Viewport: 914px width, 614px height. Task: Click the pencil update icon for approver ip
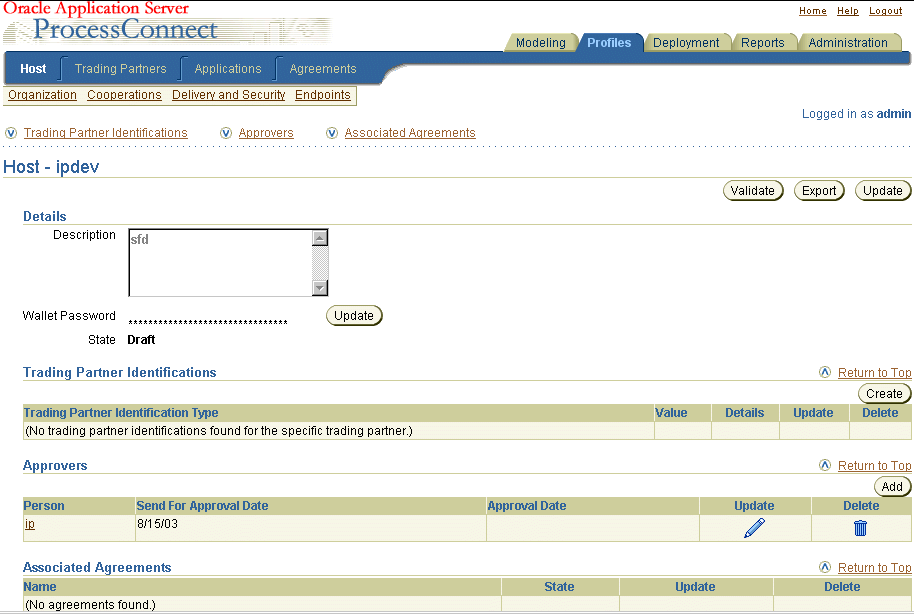point(754,528)
